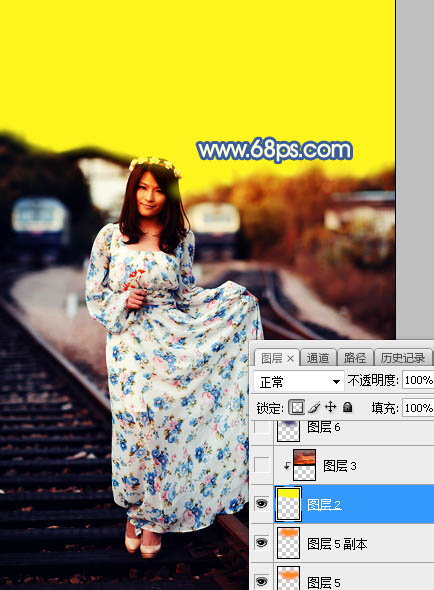Click the lock position move icon
The image size is (434, 590).
point(330,407)
